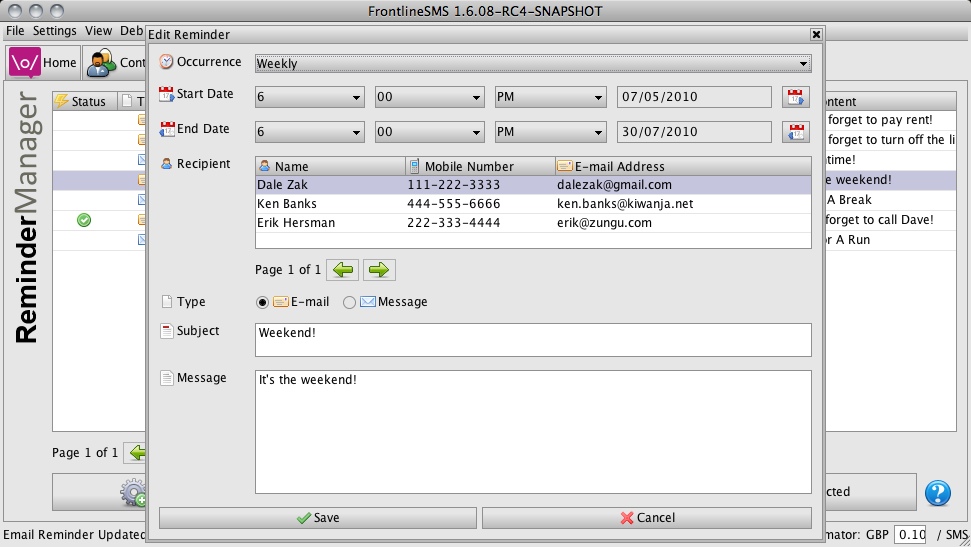Click 'A Break' reminder row in background
The image size is (971, 547).
pyautogui.click(x=890, y=200)
